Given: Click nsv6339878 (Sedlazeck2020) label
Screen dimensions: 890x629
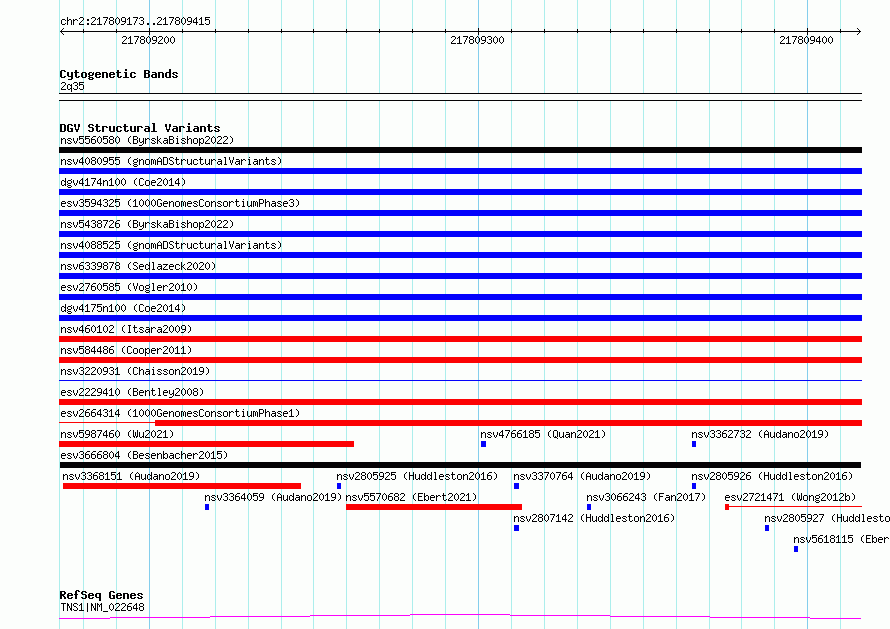Looking at the screenshot, I should (138, 266).
